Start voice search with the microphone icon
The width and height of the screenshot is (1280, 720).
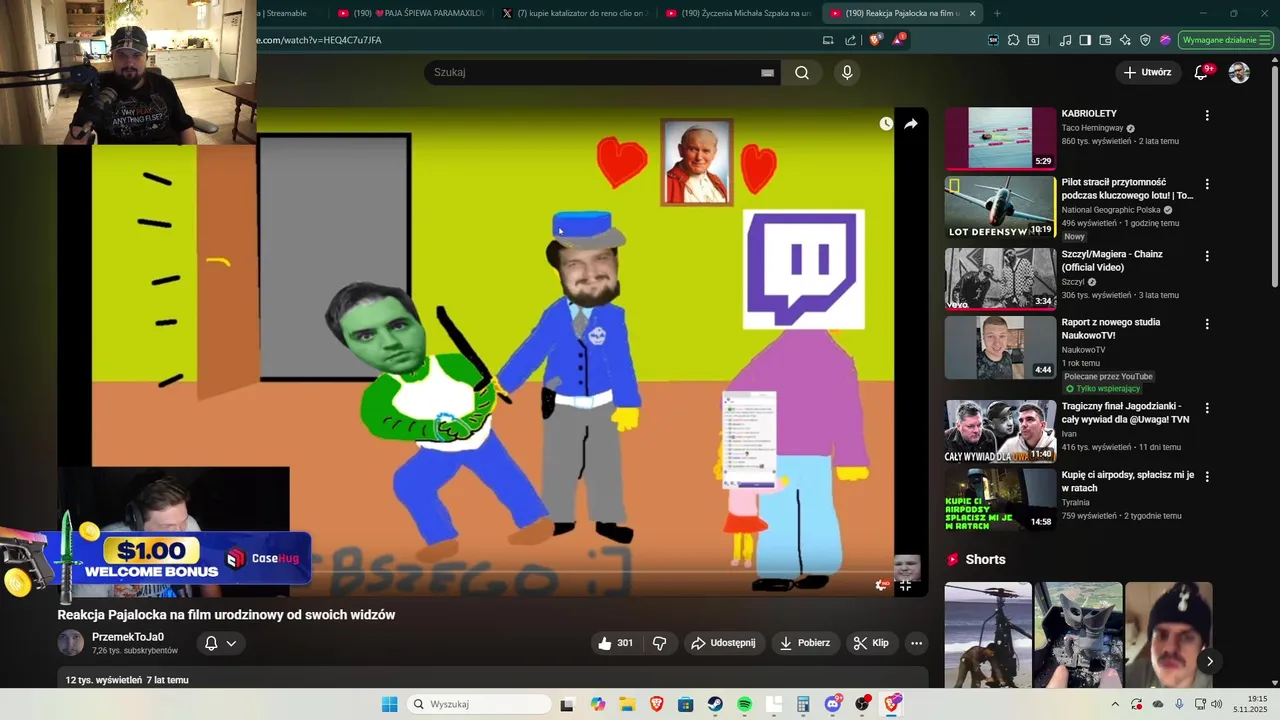click(847, 72)
